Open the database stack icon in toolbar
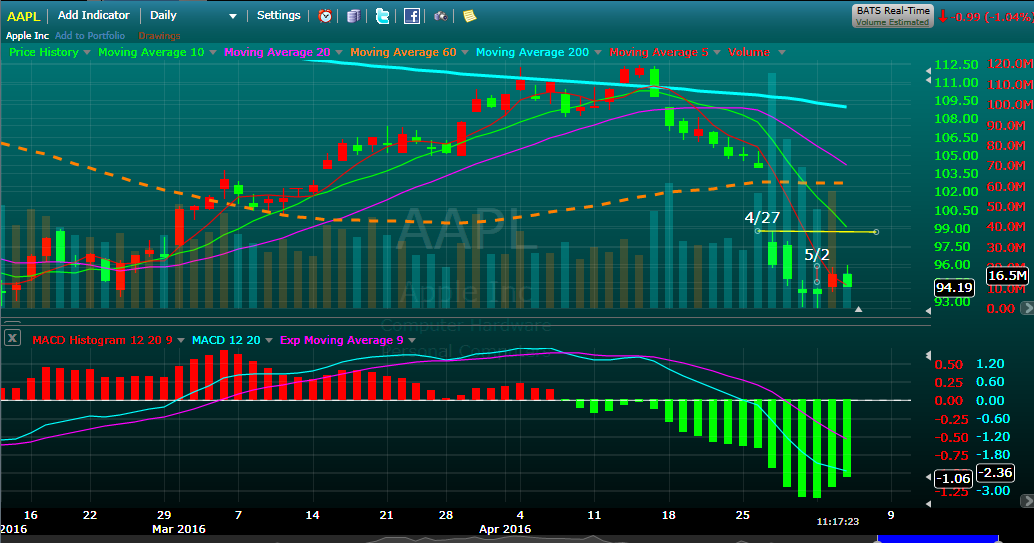This screenshot has width=1034, height=543. tap(354, 16)
